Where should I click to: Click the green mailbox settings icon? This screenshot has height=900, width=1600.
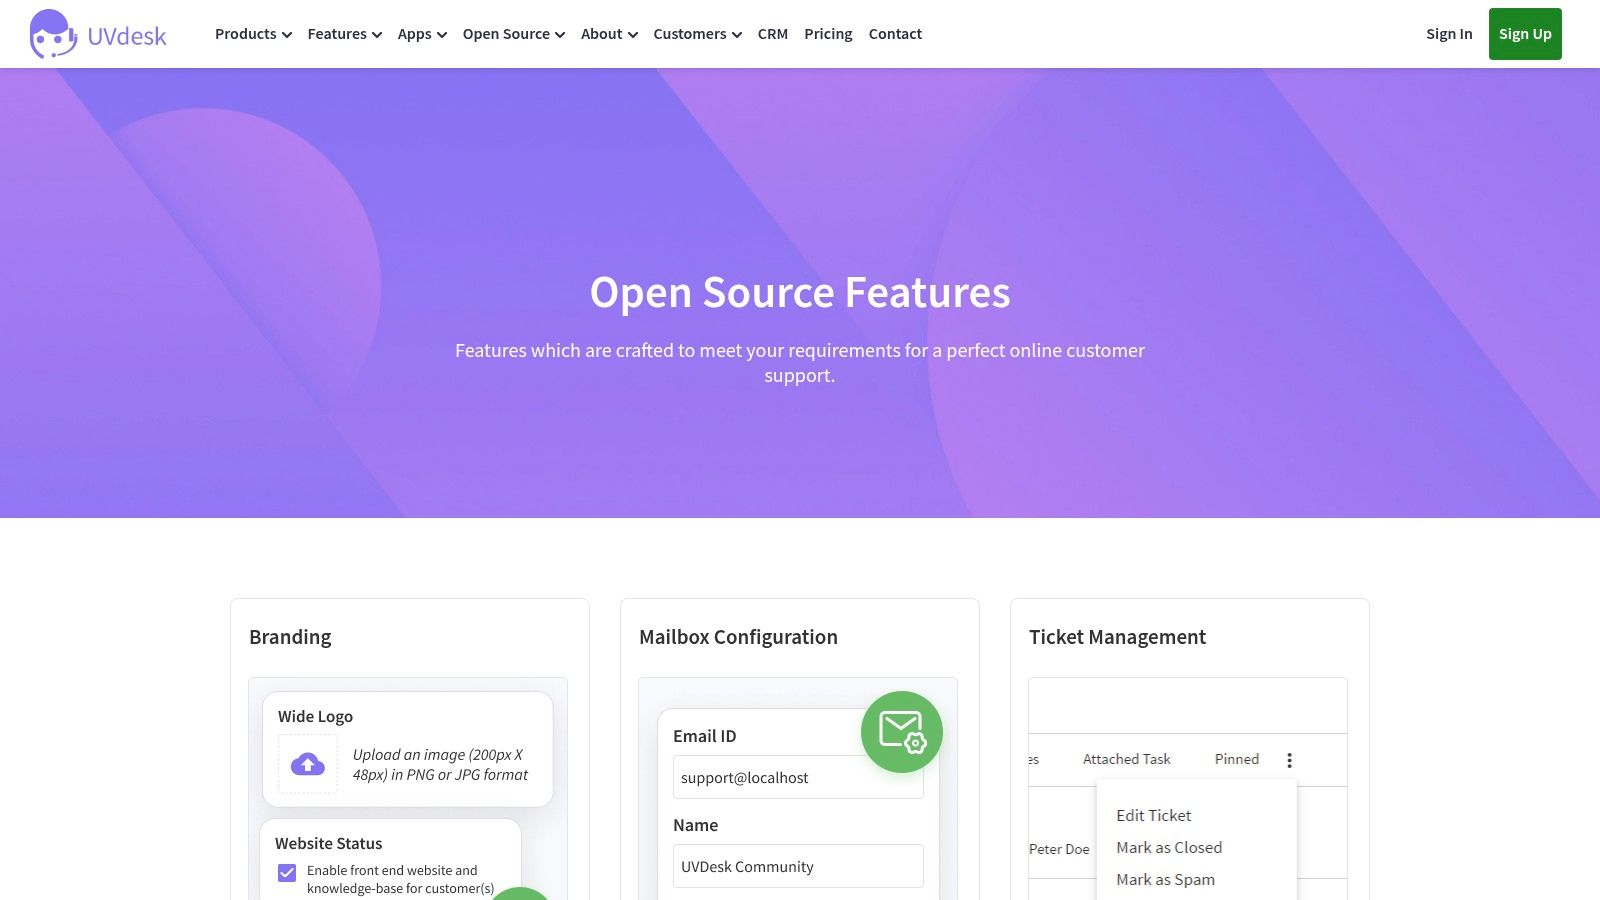tap(902, 732)
